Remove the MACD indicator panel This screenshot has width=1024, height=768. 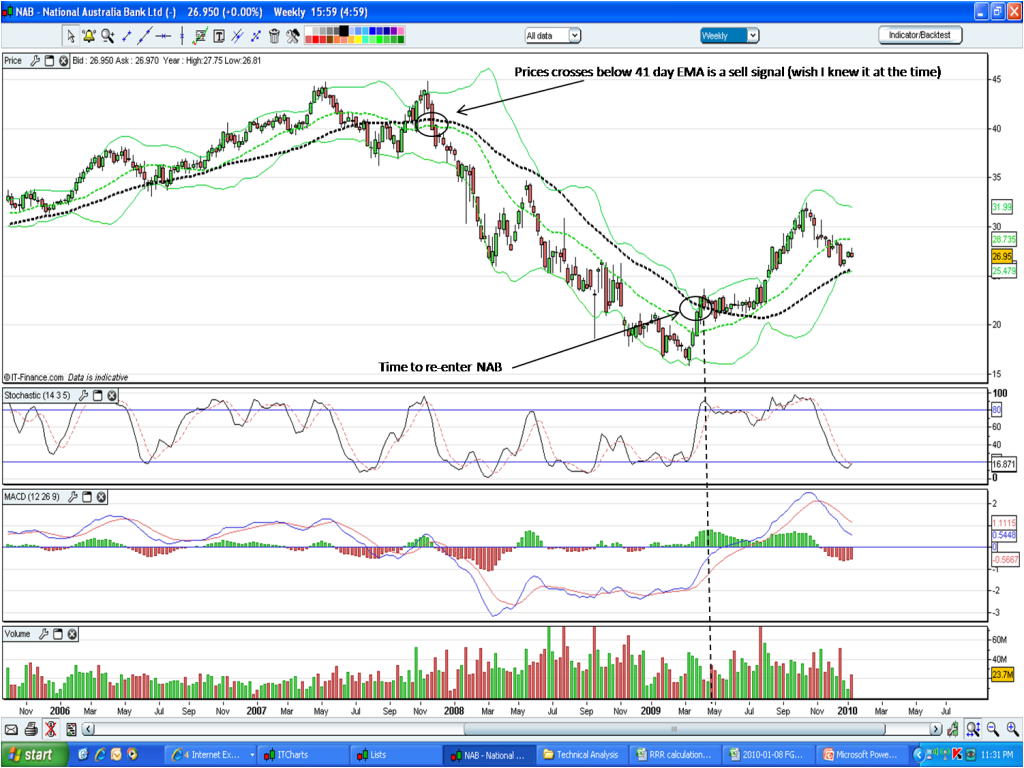point(101,498)
